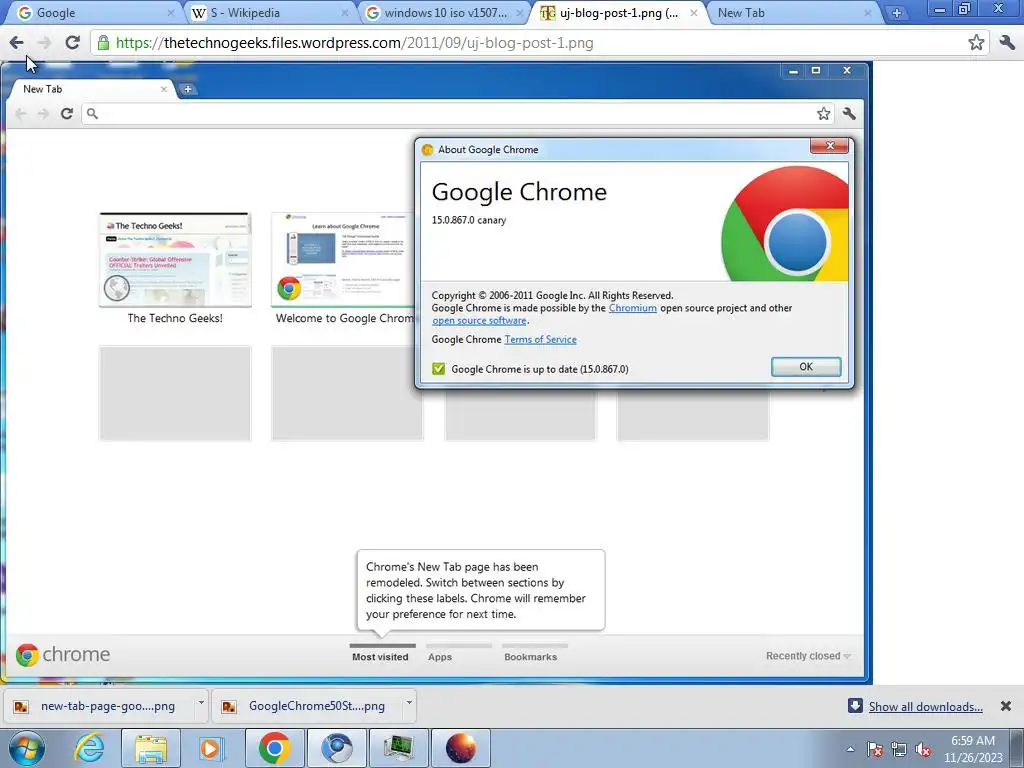
Task: Click the open source software link
Action: click(479, 321)
